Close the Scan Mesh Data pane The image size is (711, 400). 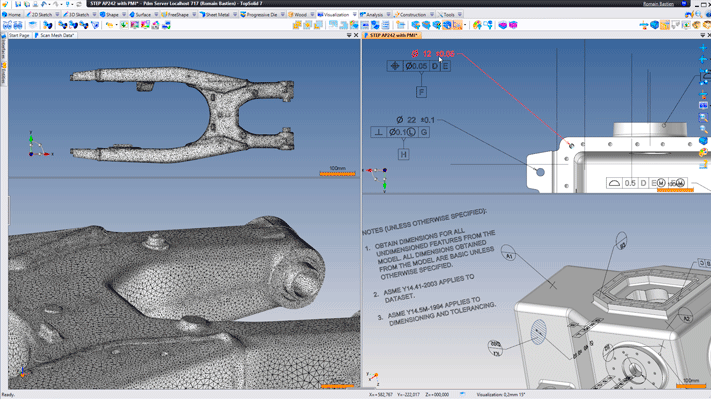[356, 35]
